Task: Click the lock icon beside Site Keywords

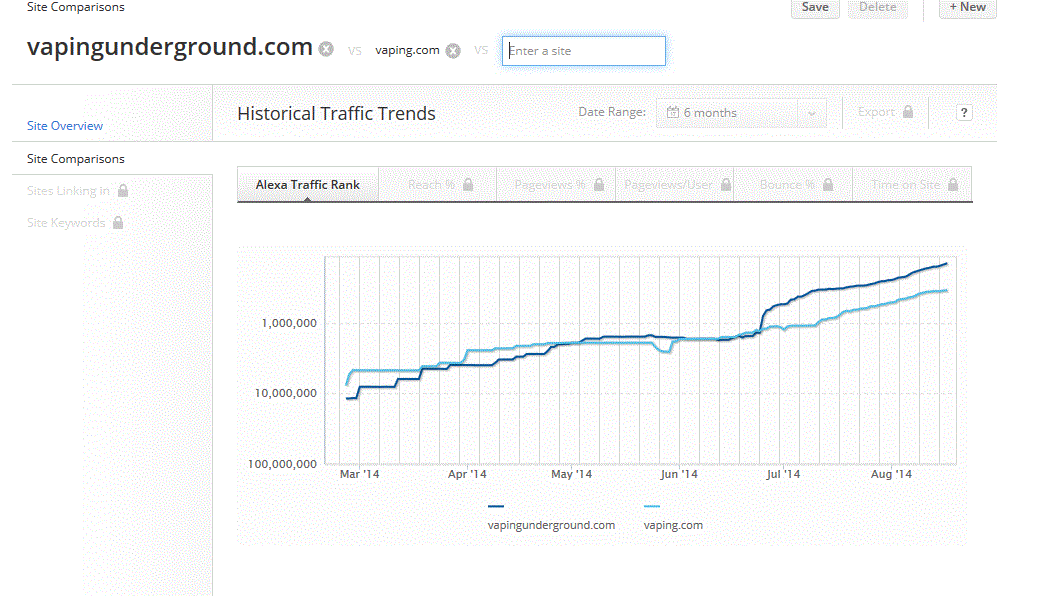Action: (x=117, y=223)
